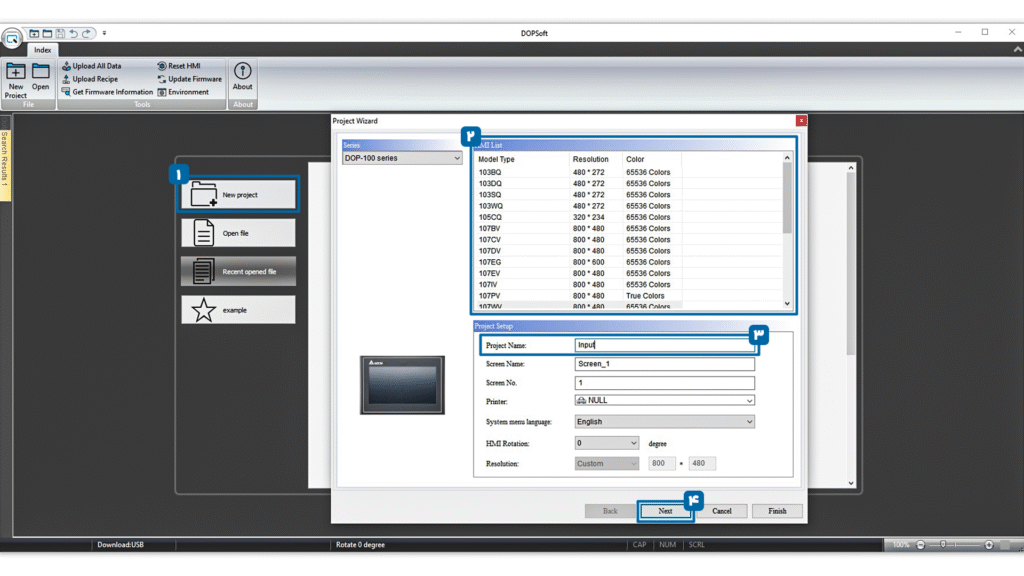Switch to the Index ribbon tab
Image resolution: width=1024 pixels, height=576 pixels.
42,49
